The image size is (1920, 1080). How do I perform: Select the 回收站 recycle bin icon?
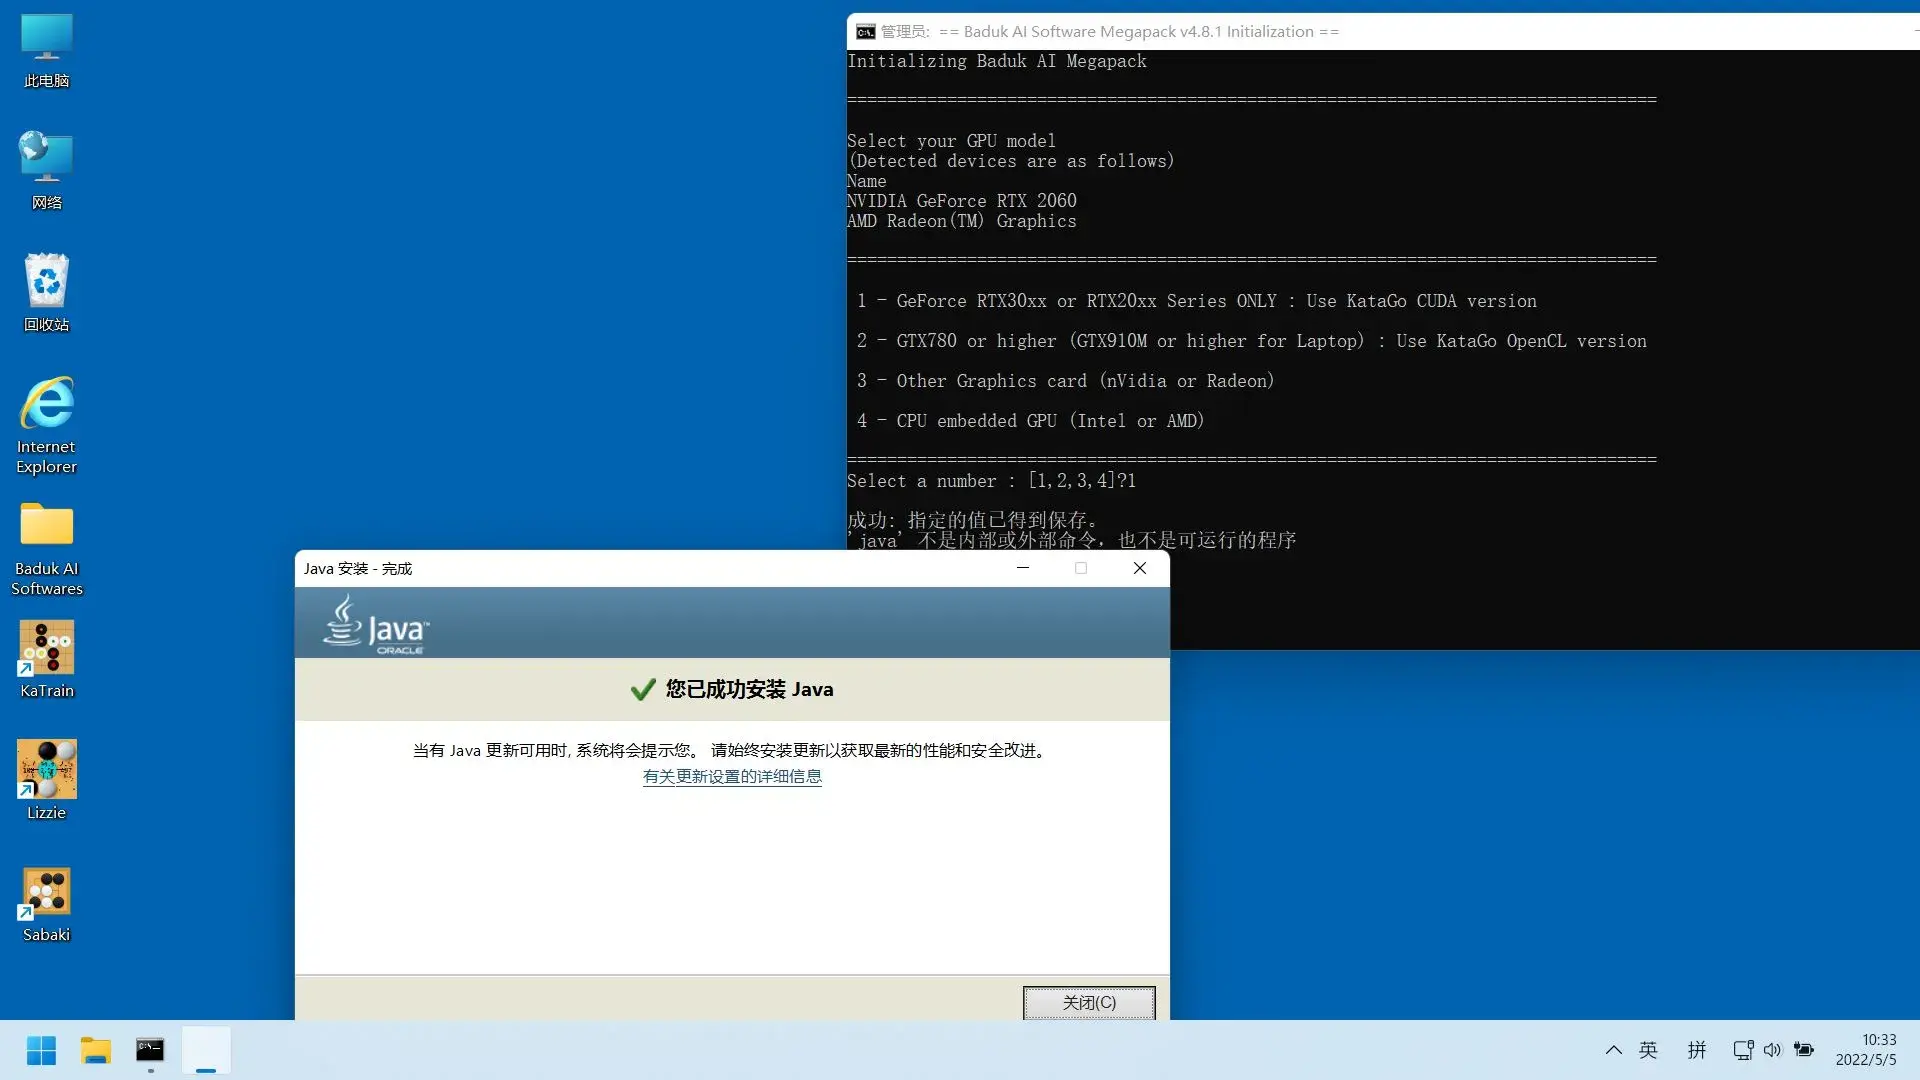click(x=46, y=293)
